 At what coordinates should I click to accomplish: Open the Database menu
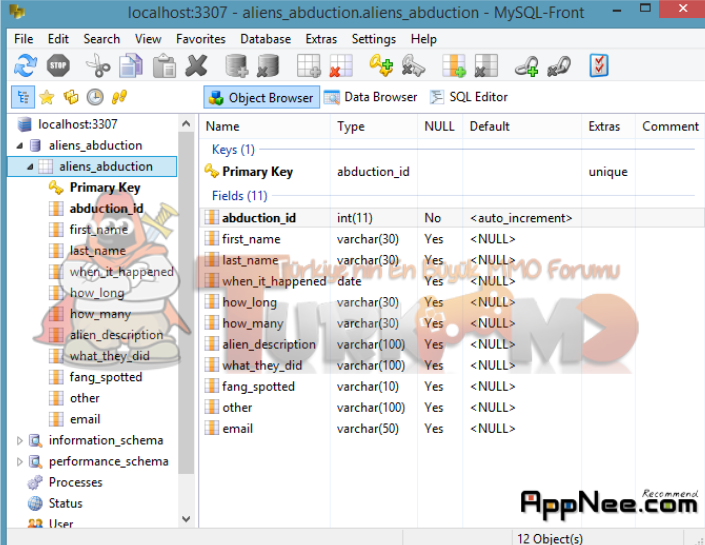265,39
